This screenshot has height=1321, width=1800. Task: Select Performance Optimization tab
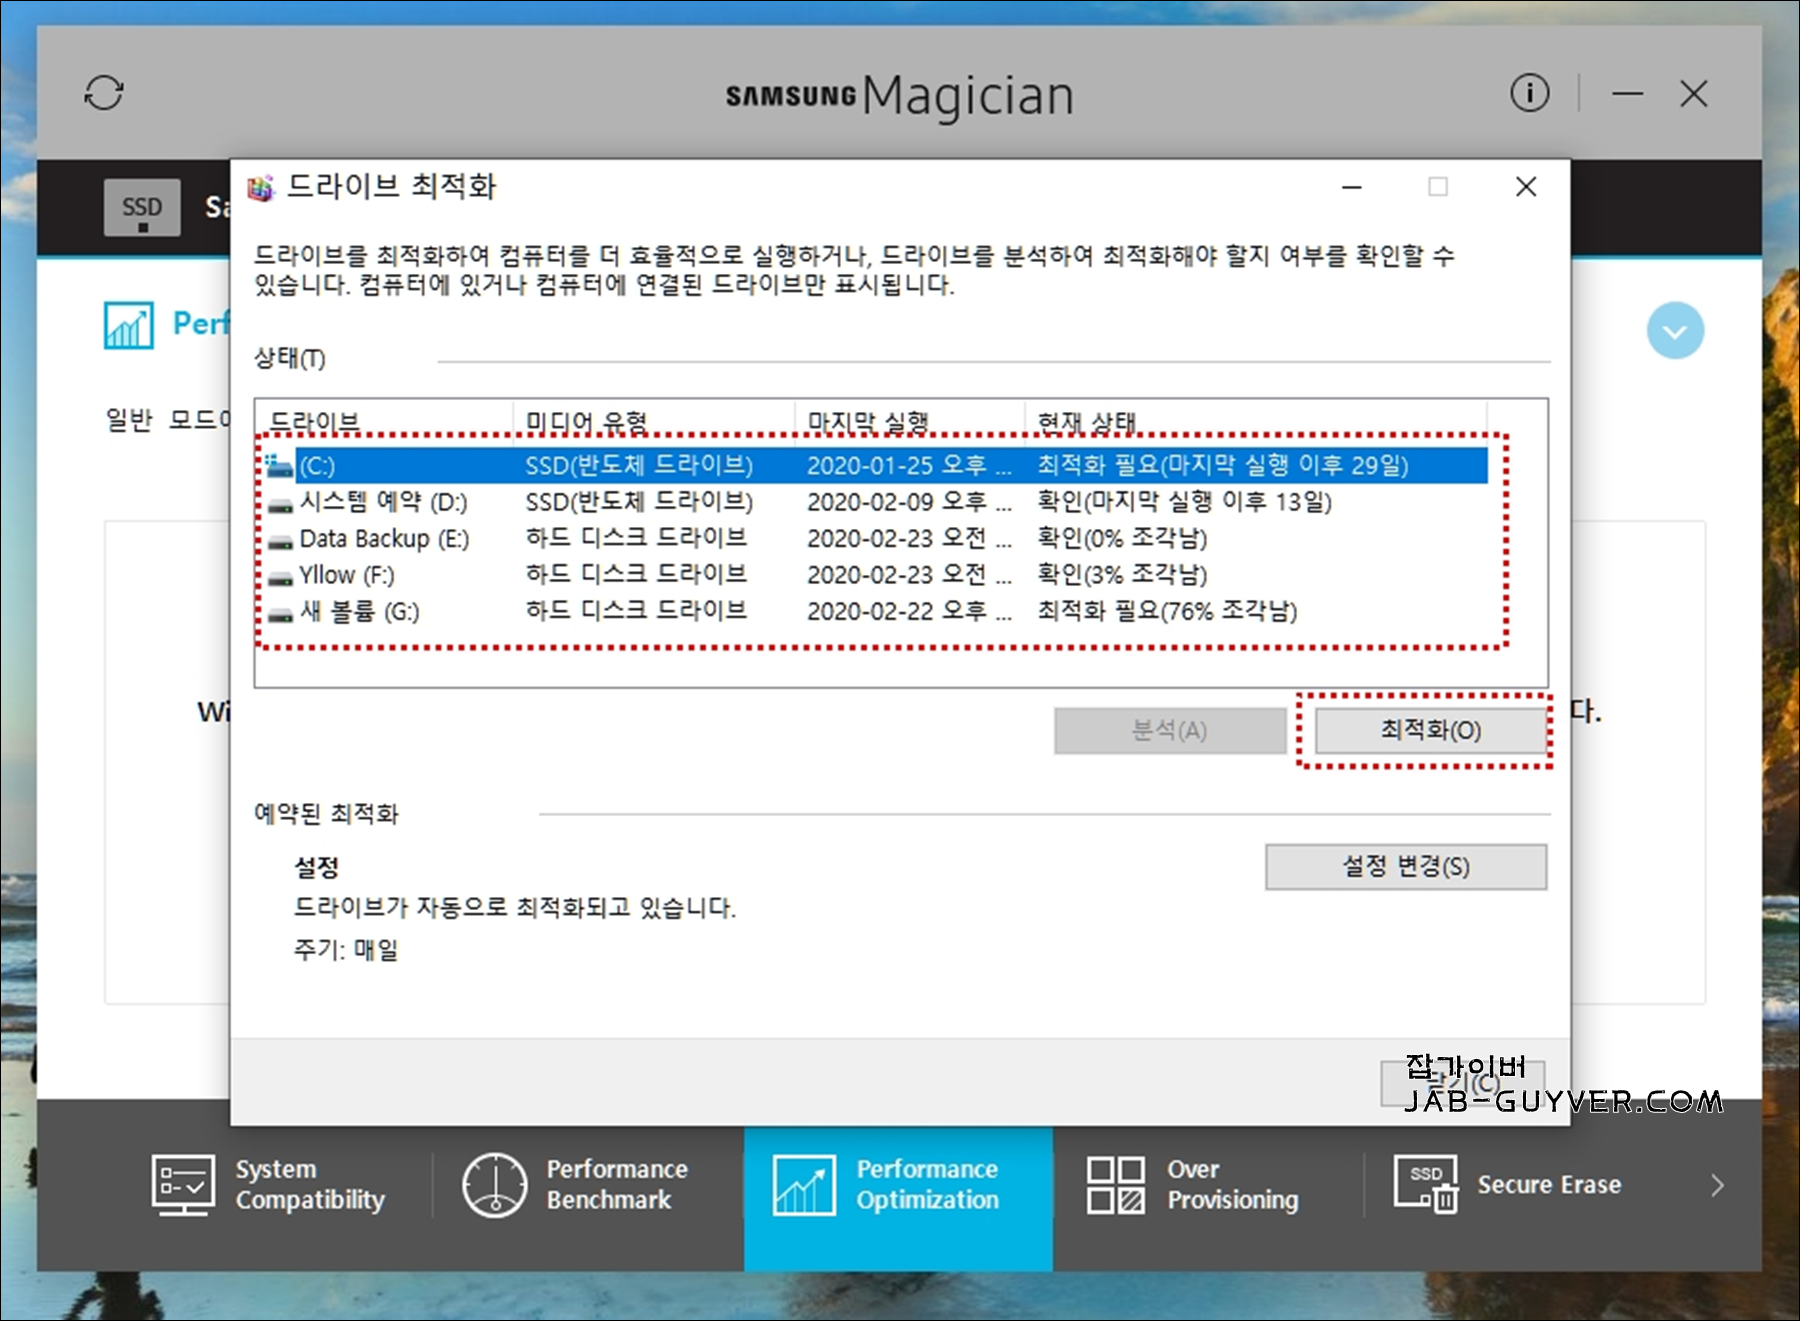pos(898,1198)
